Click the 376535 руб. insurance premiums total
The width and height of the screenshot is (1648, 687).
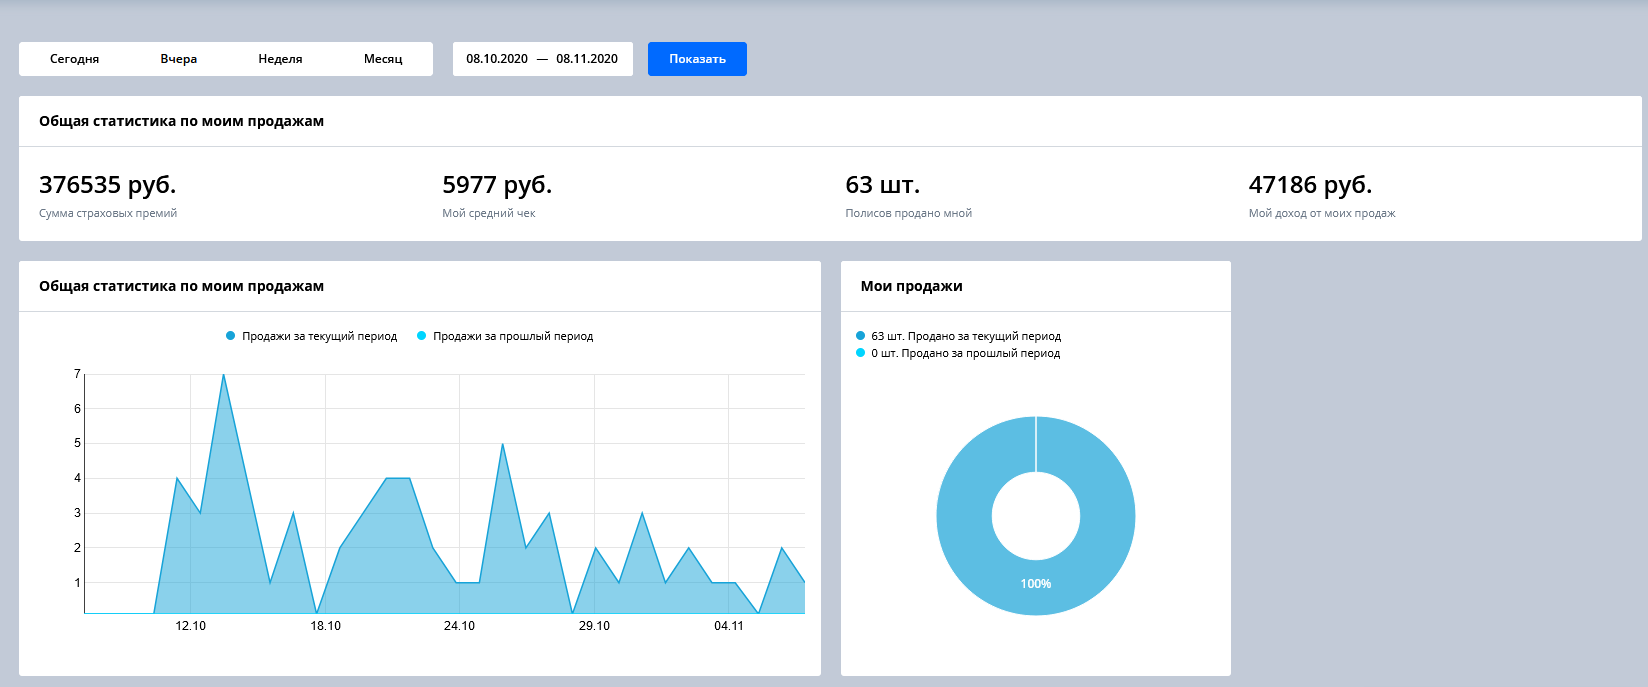(x=108, y=185)
